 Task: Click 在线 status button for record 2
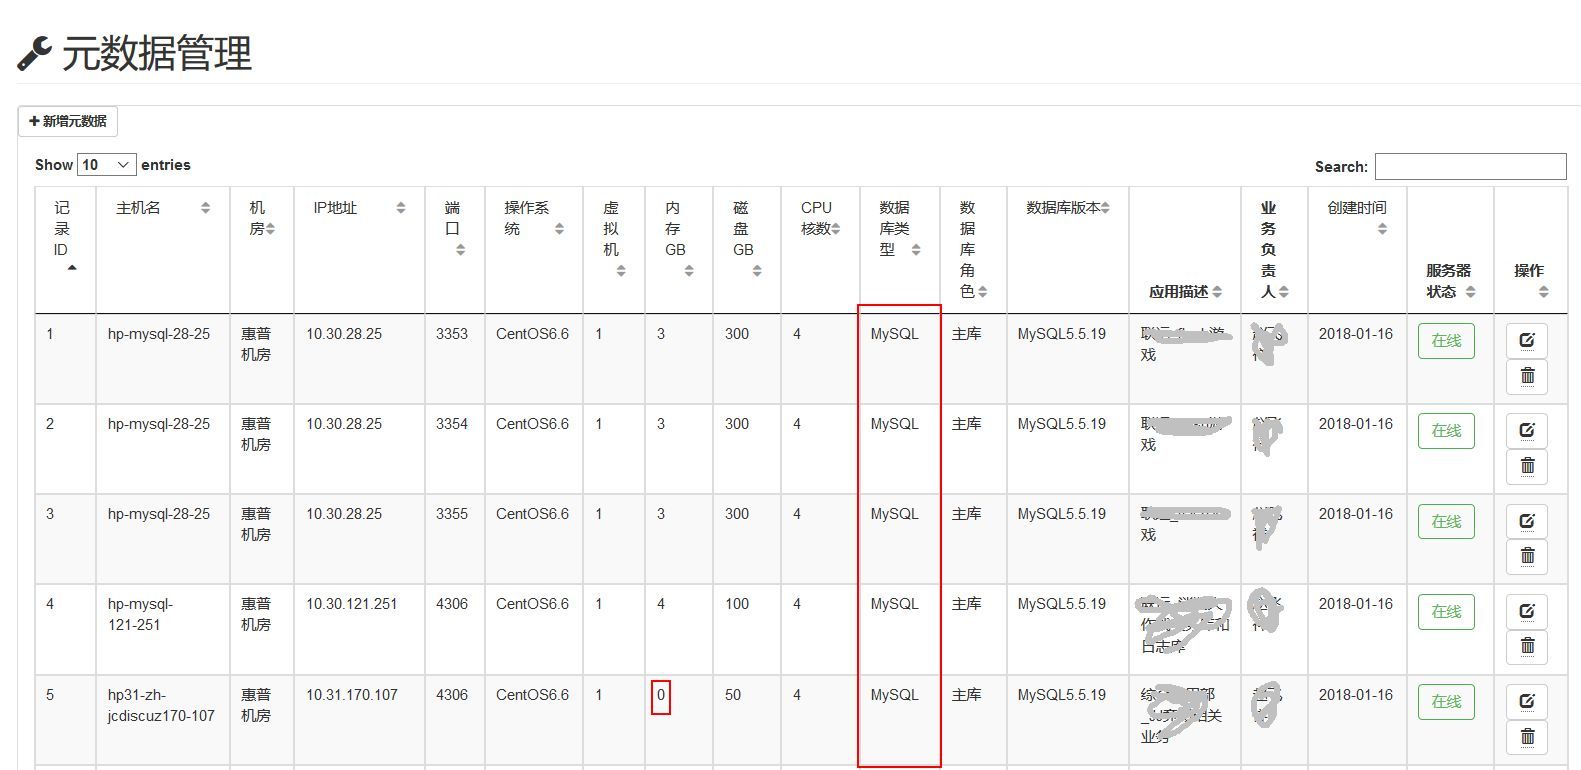[x=1446, y=431]
